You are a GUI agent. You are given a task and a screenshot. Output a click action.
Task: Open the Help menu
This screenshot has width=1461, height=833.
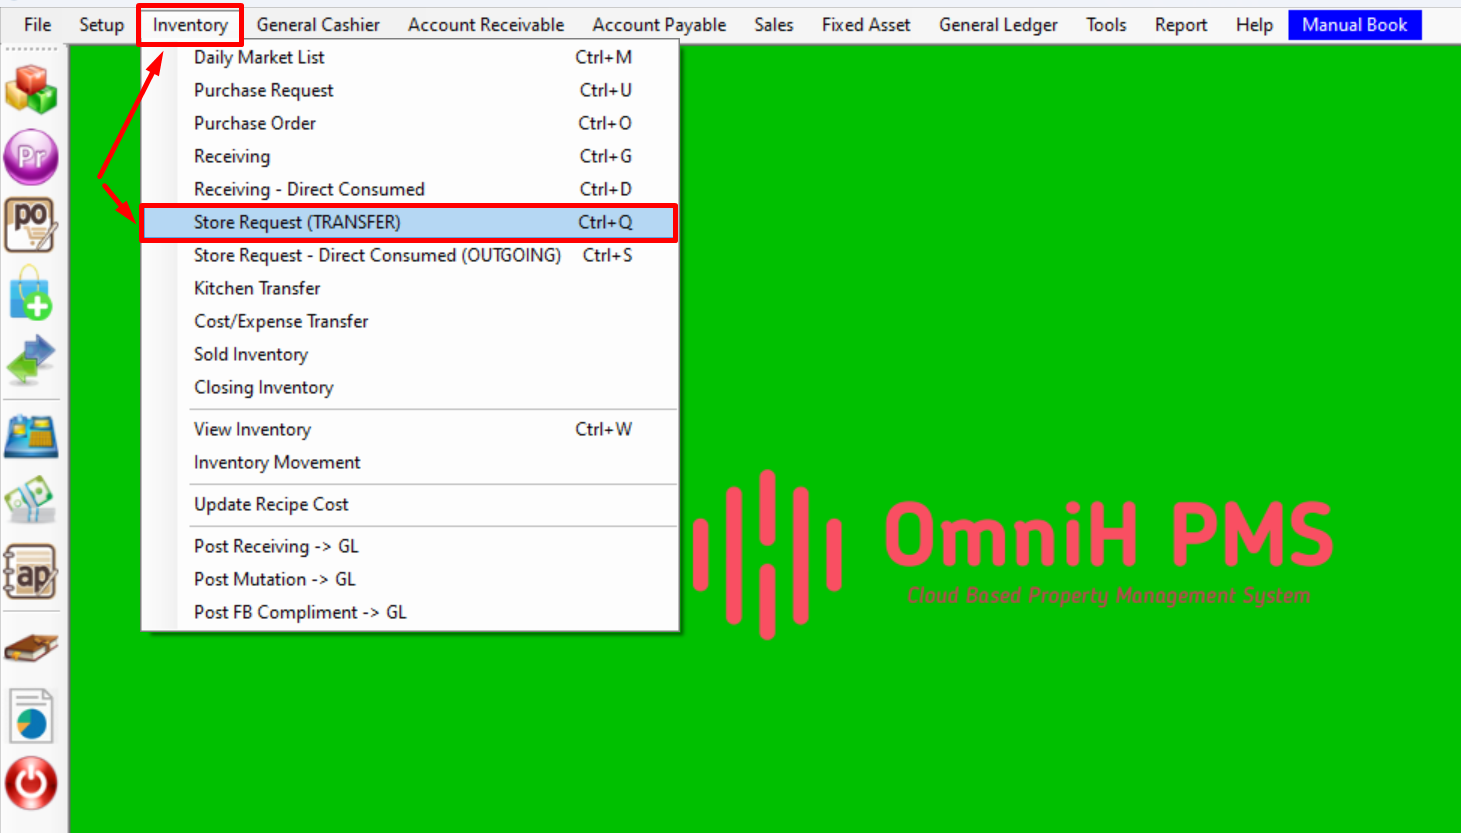click(x=1254, y=25)
